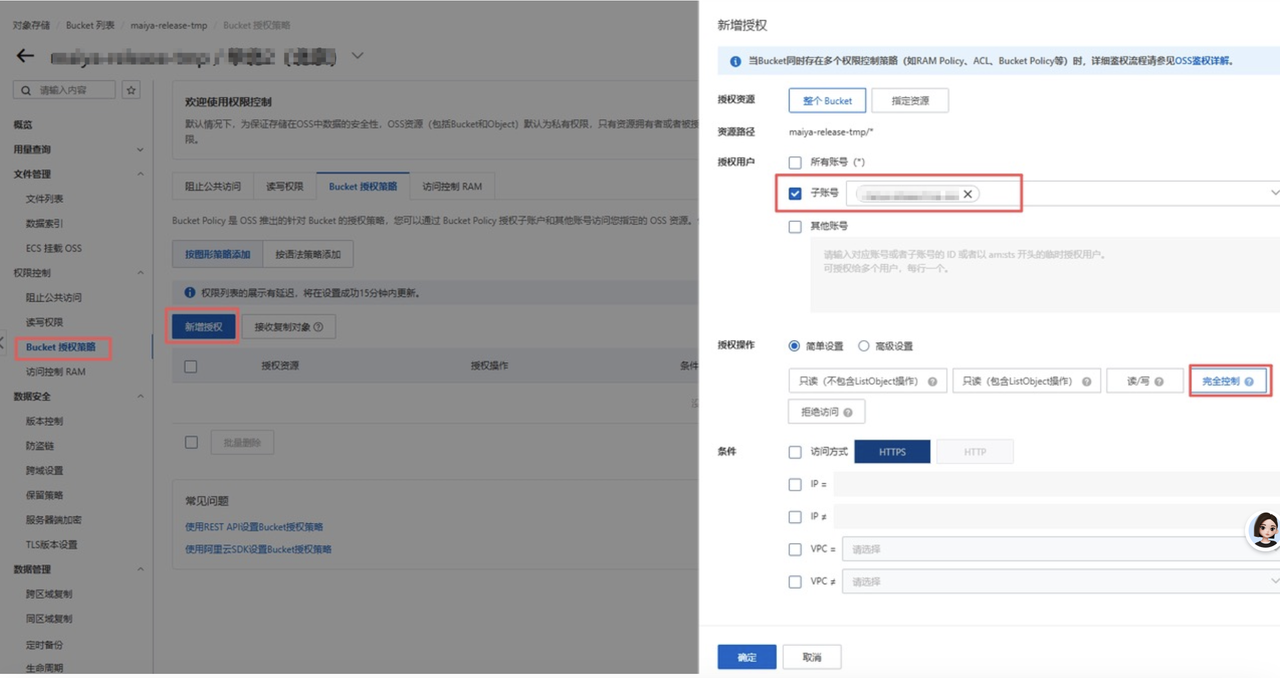Click the search magnifier icon in sidebar

[x=27, y=90]
